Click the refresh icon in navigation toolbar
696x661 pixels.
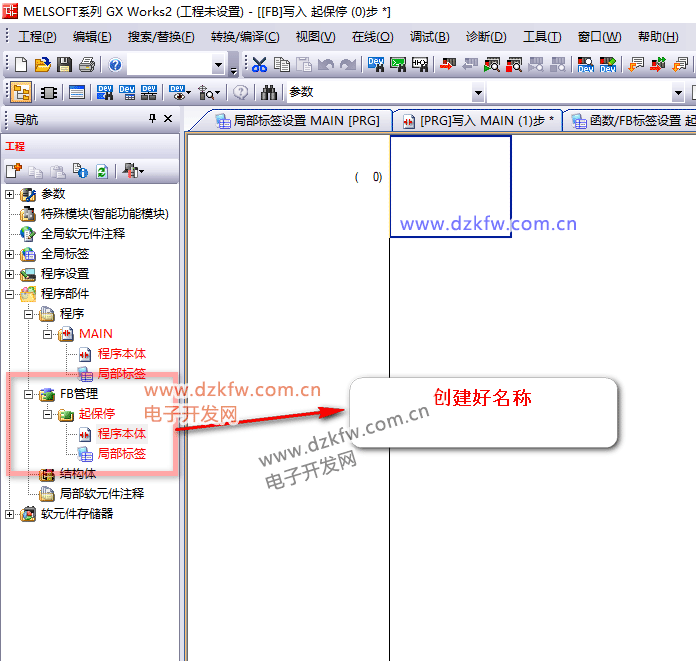click(x=101, y=172)
